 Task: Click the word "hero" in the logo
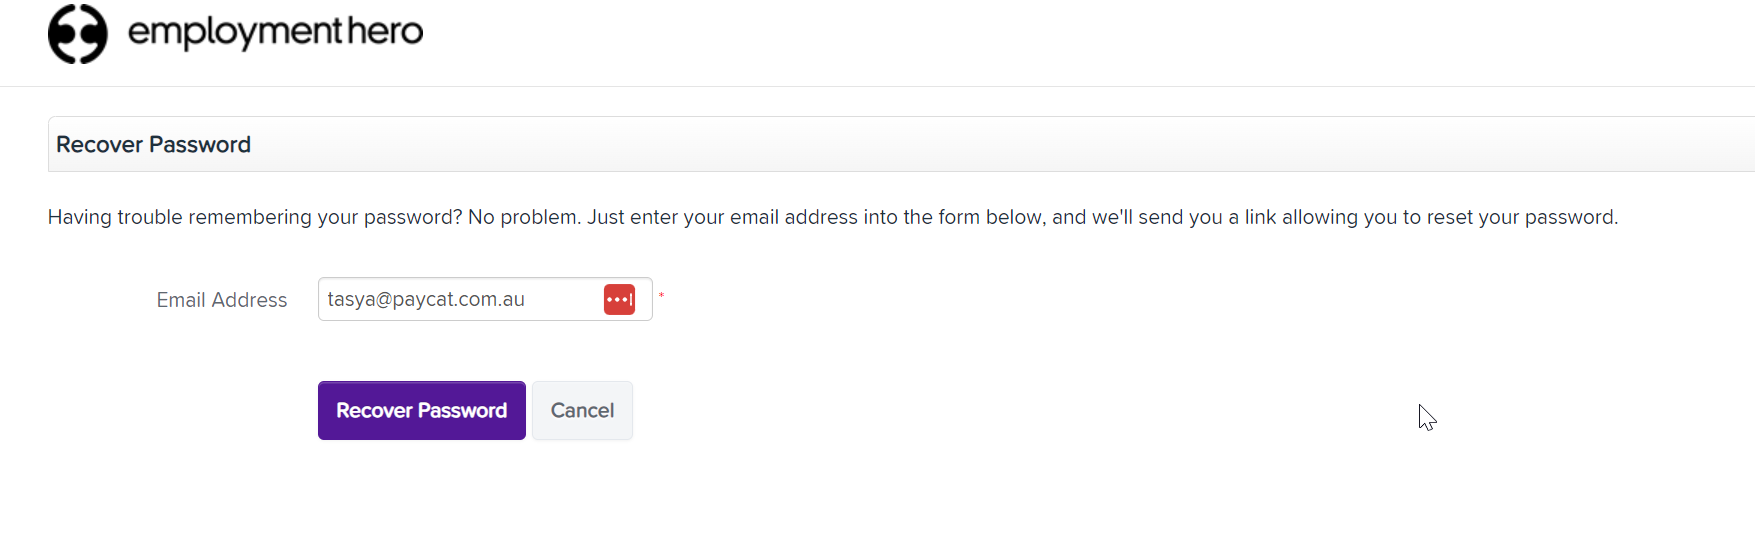tap(385, 31)
